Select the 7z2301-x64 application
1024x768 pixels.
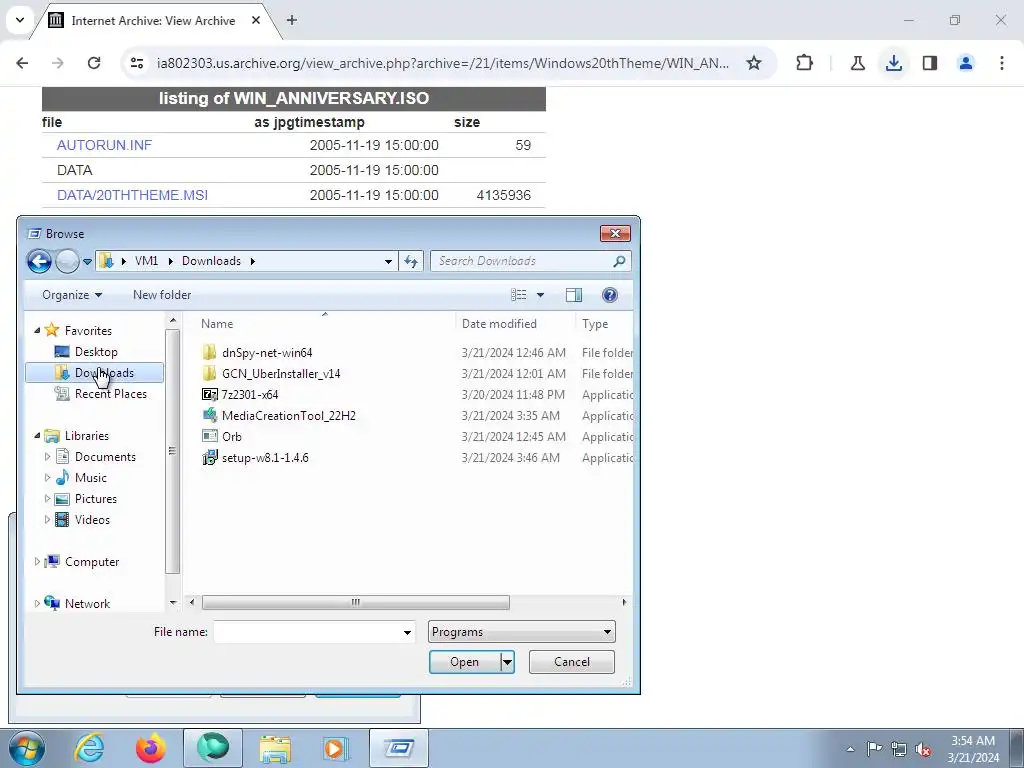point(249,394)
